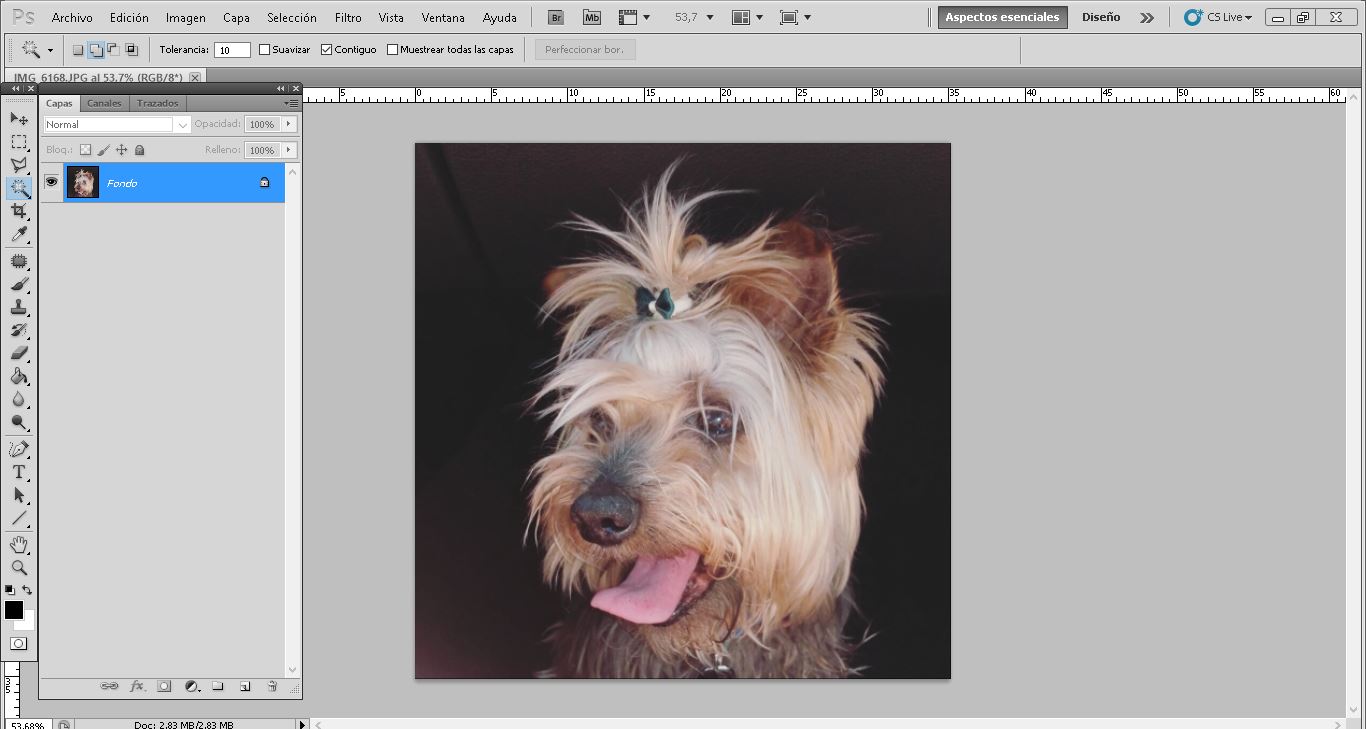Add a layer mask
This screenshot has width=1366, height=729.
click(164, 686)
